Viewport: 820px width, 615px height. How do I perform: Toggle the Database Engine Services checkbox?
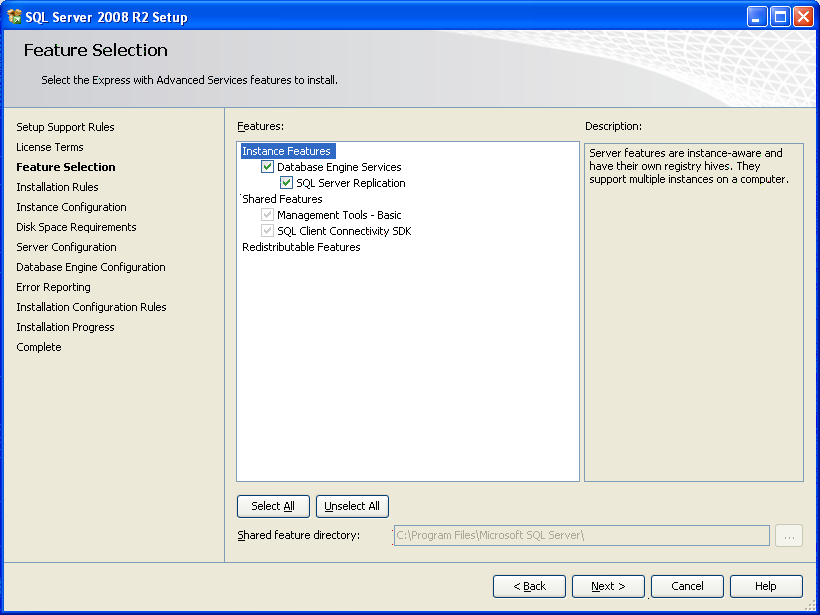pyautogui.click(x=267, y=167)
